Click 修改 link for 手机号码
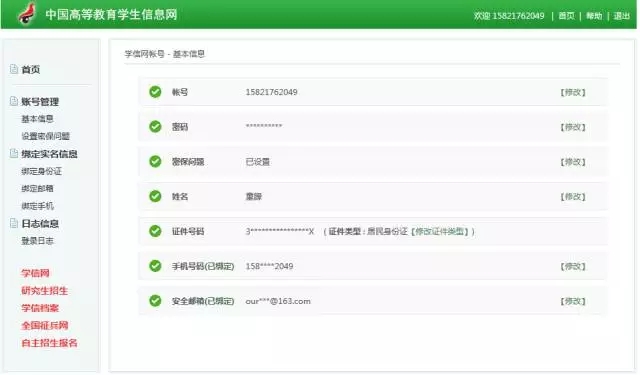This screenshot has width=640, height=375. [573, 266]
